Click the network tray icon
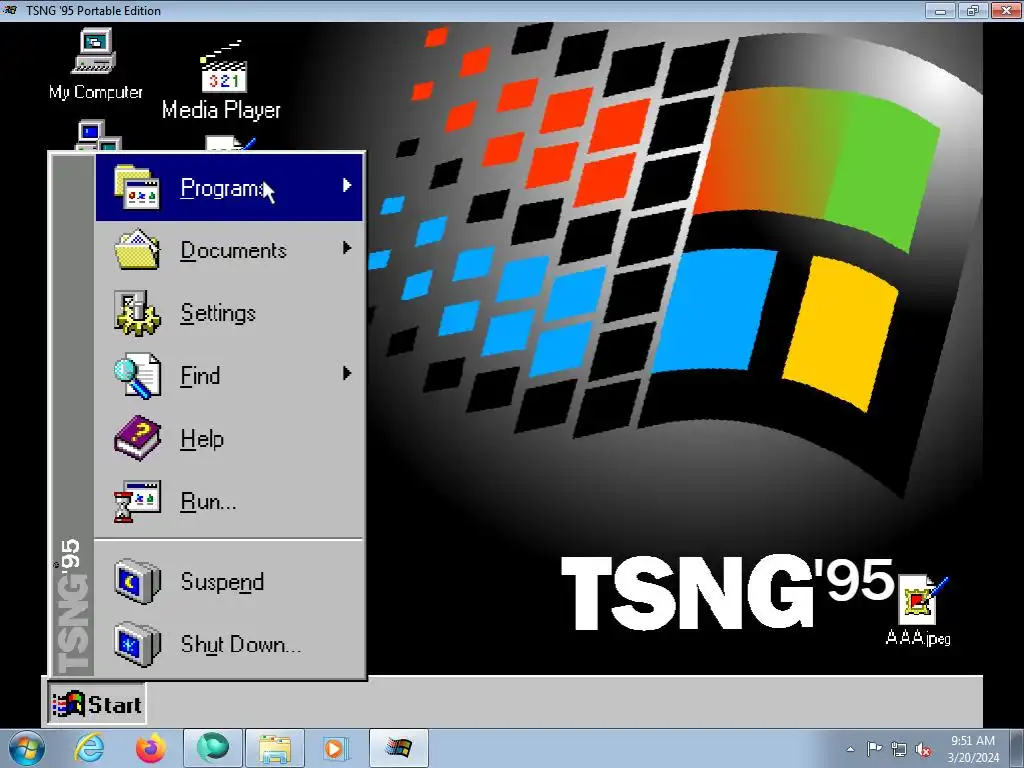1024x768 pixels. click(899, 750)
